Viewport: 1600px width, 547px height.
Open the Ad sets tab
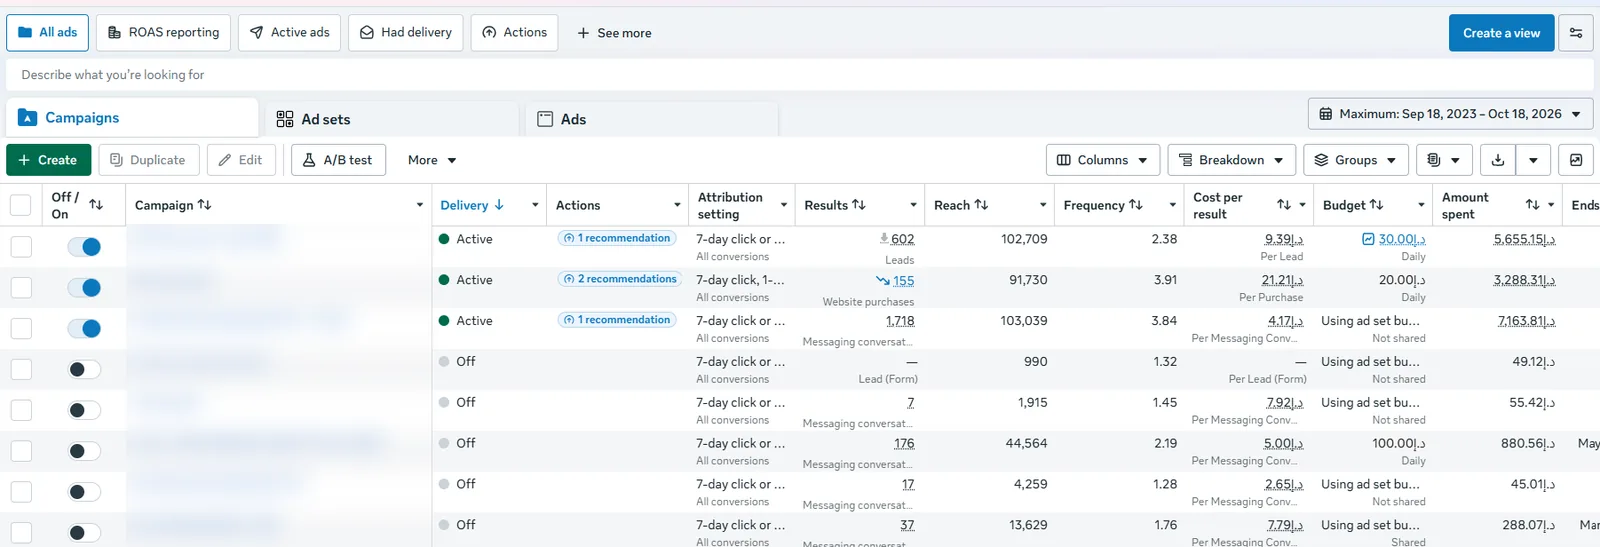coord(390,119)
